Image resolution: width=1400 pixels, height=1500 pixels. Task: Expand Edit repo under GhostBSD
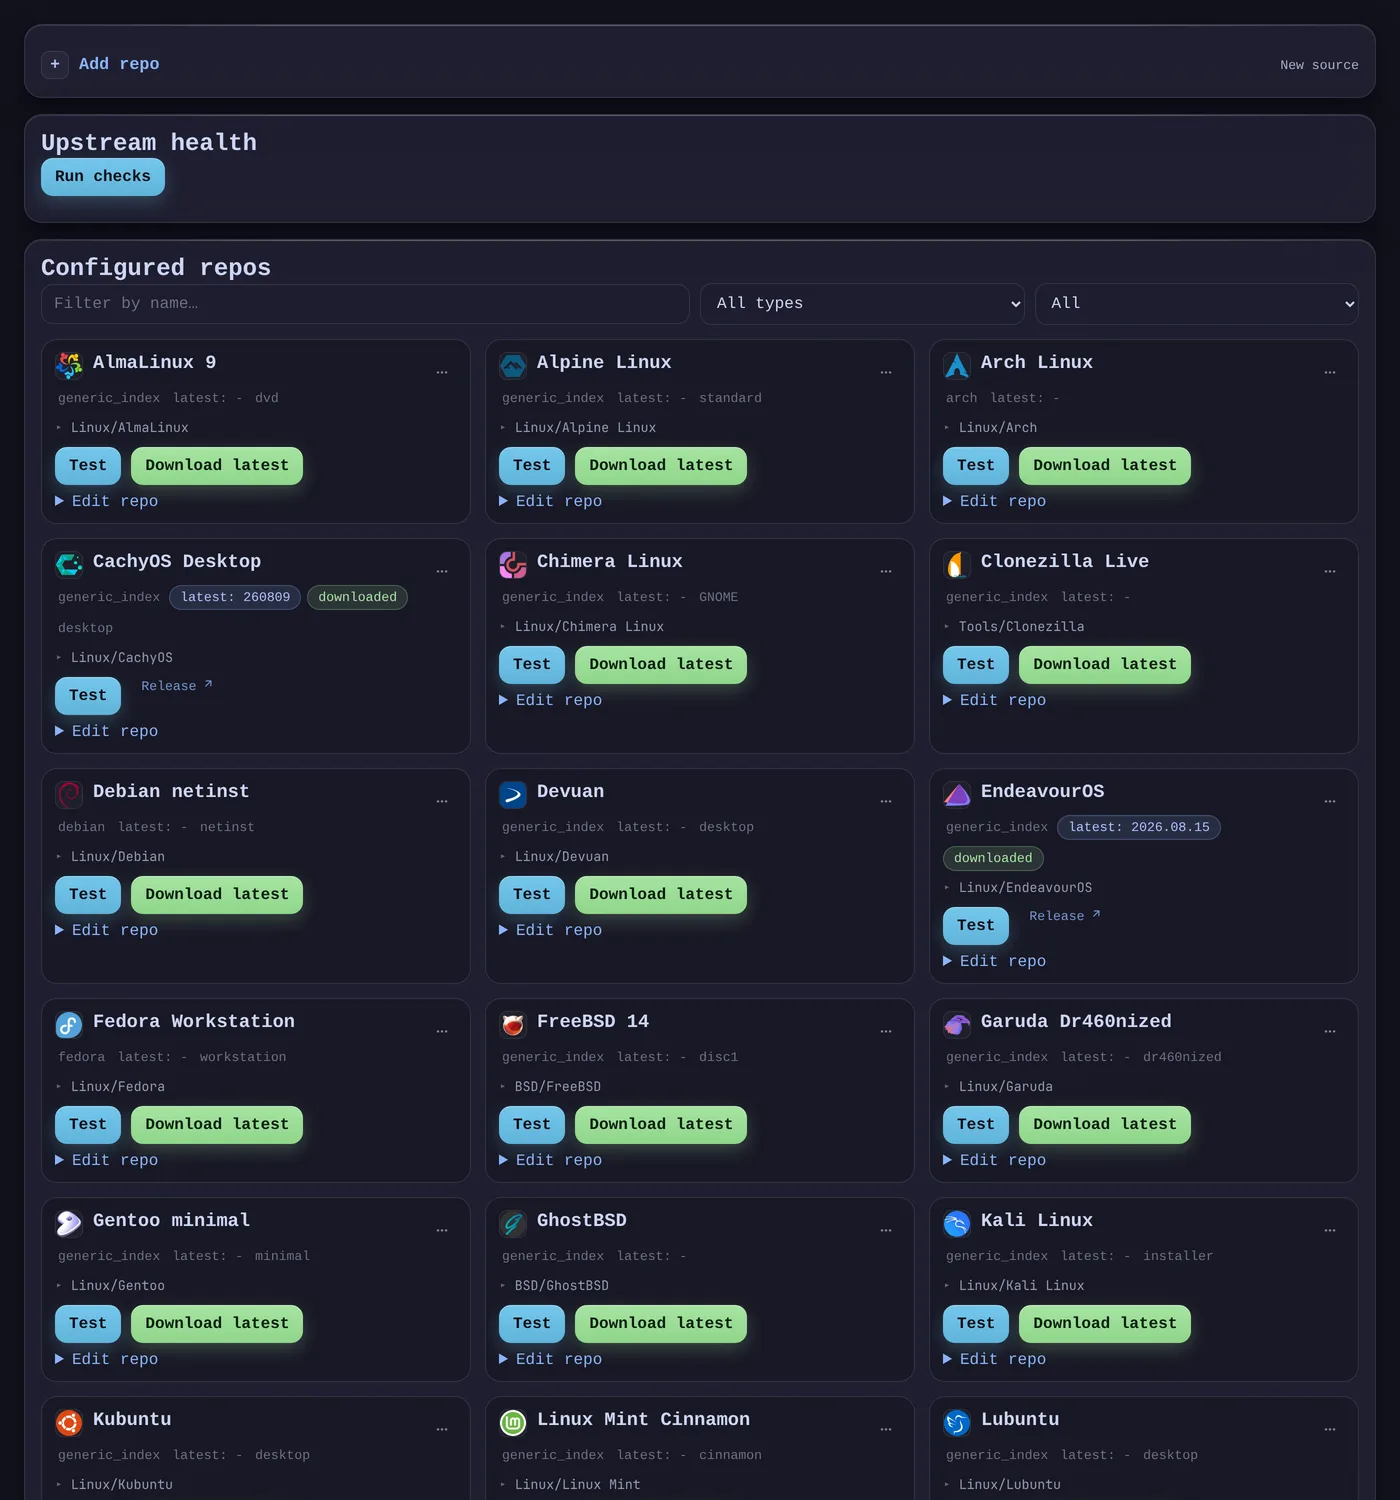click(551, 1359)
